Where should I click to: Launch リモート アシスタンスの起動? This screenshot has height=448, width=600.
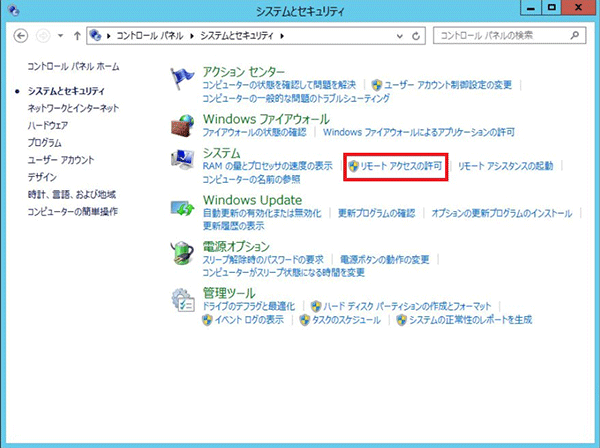[506, 166]
